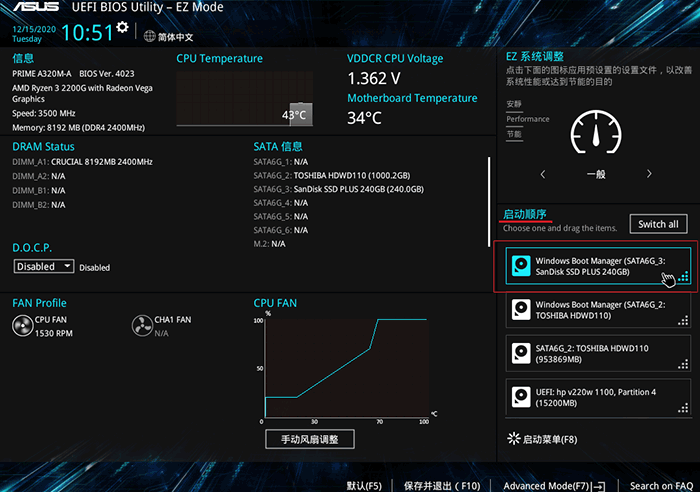Viewport: 700px width, 492px height.
Task: Switch to Advanced Mode(F7)
Action: pos(546,486)
